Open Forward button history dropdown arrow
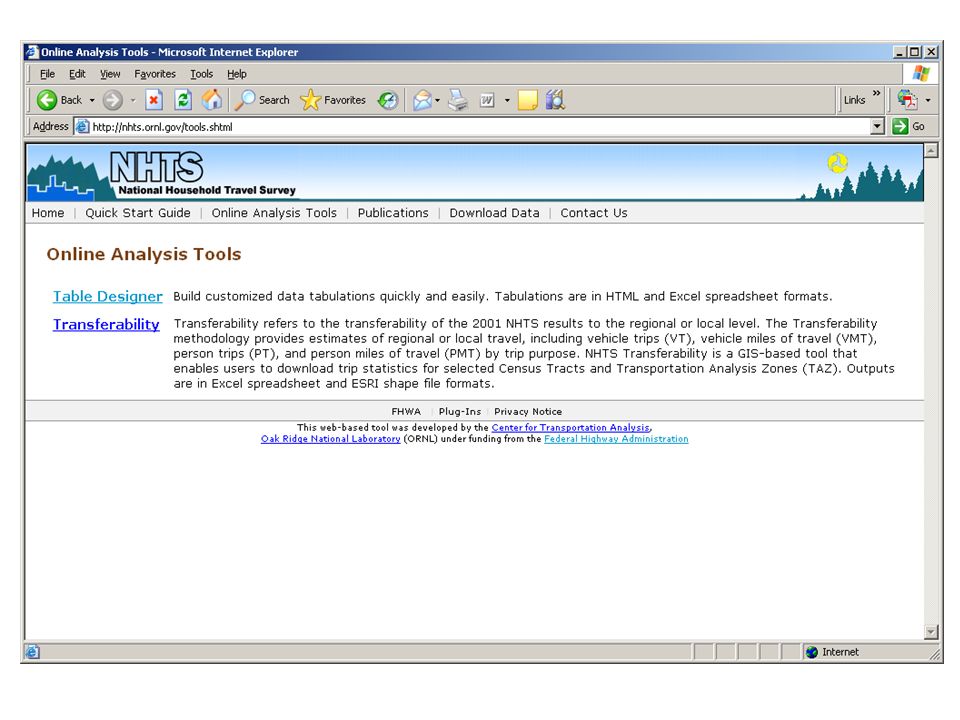The width and height of the screenshot is (960, 720). coord(132,100)
